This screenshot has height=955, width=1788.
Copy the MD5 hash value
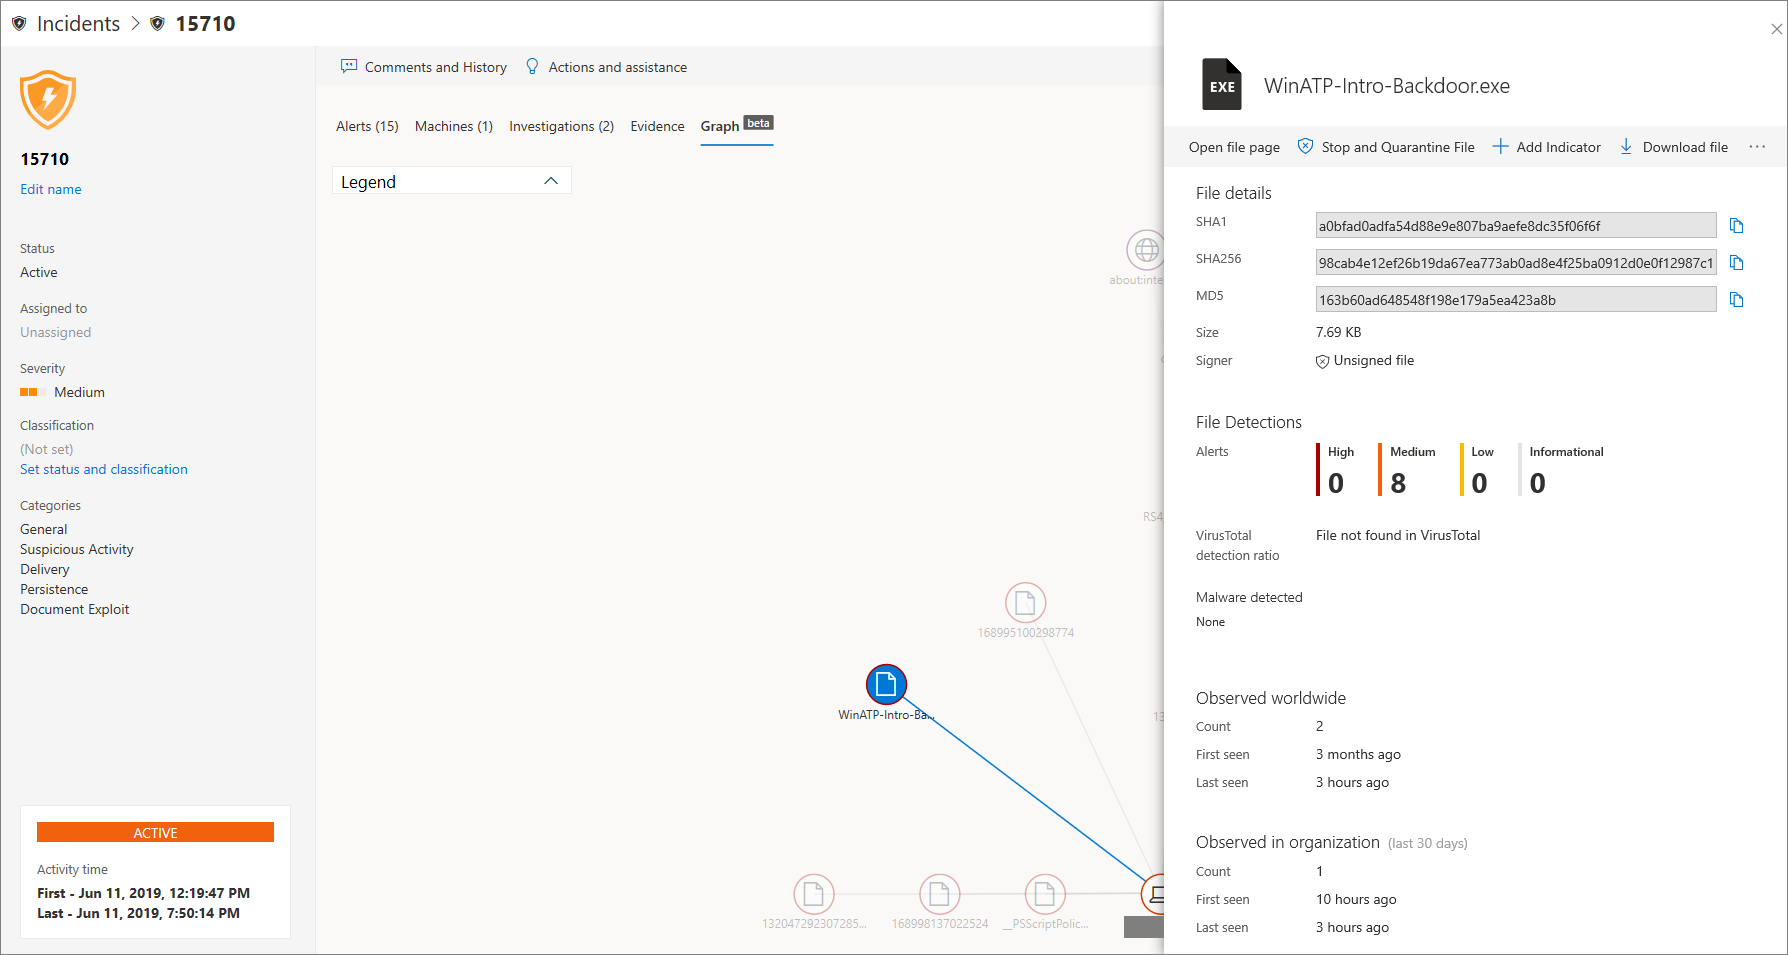click(1736, 300)
